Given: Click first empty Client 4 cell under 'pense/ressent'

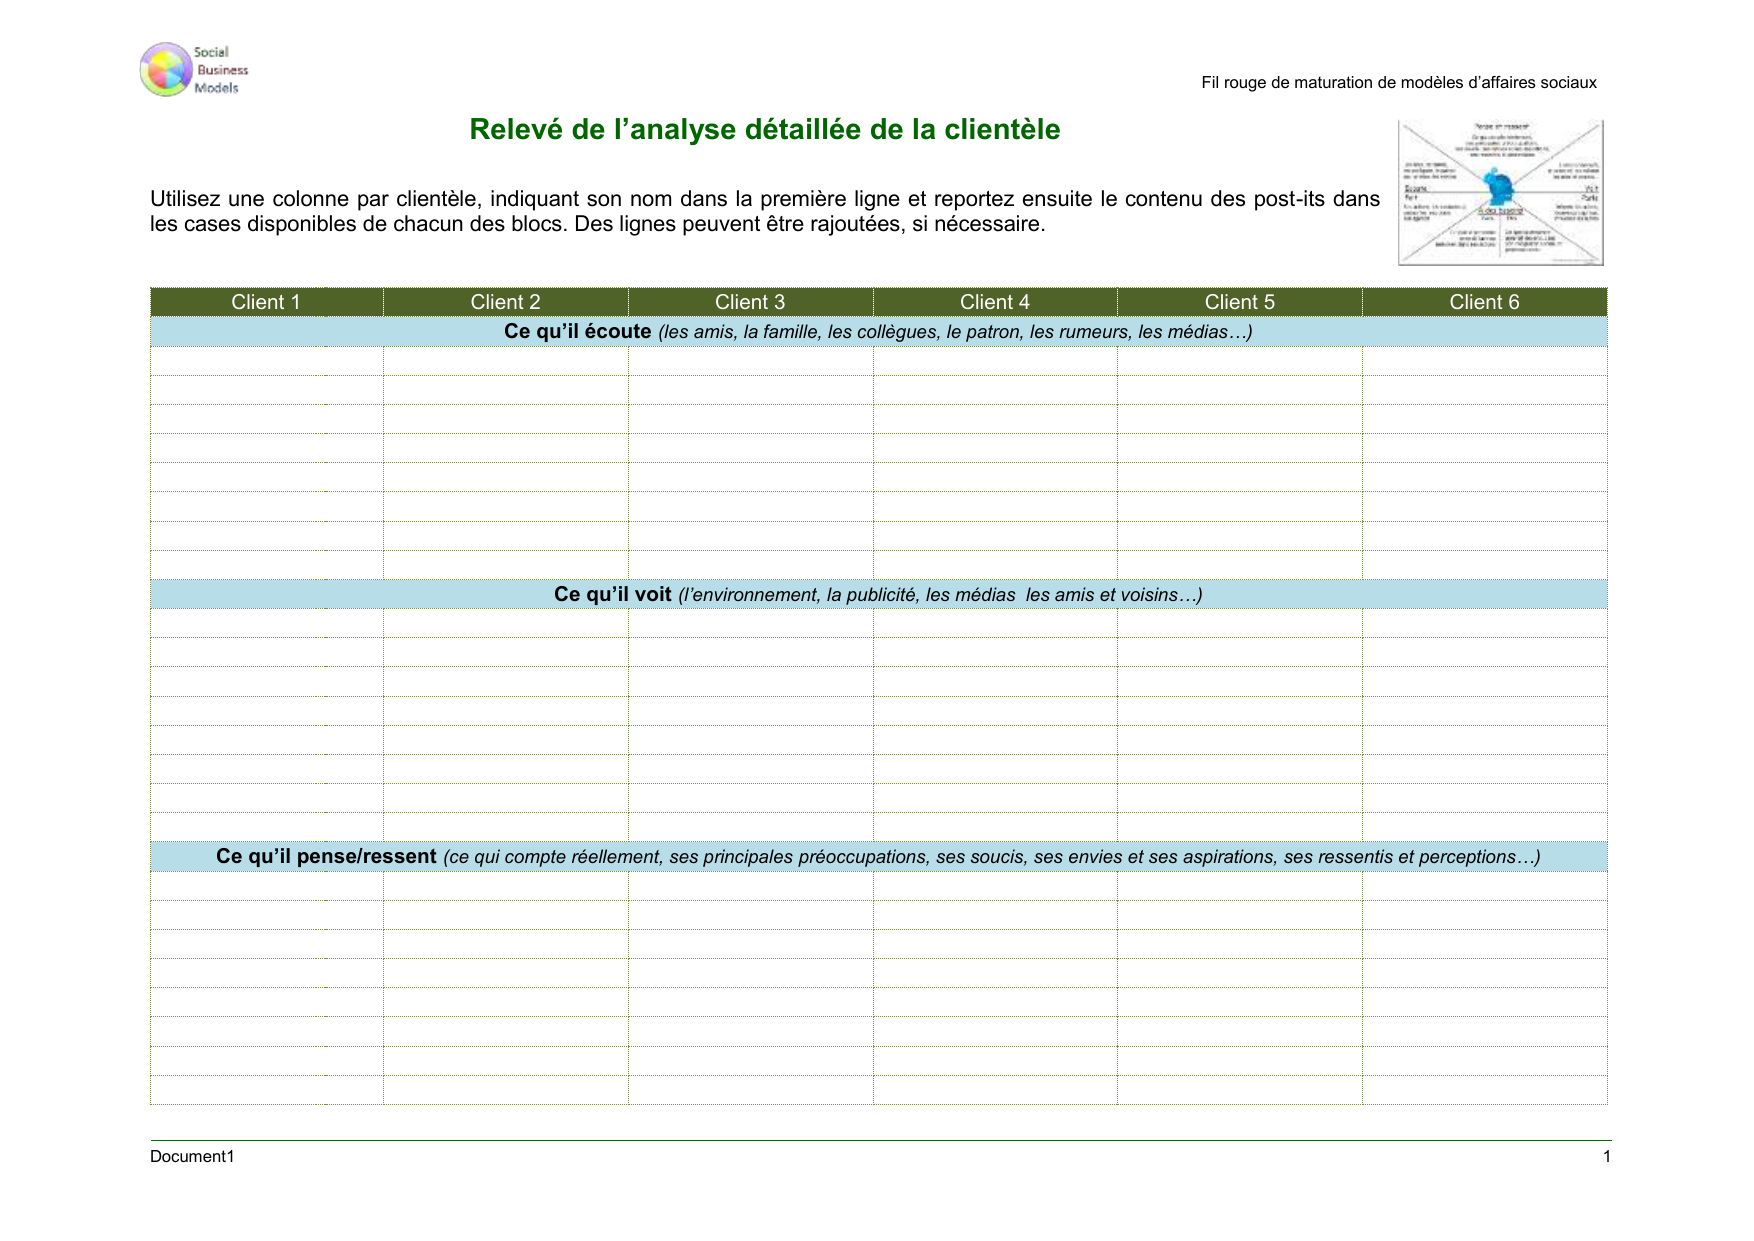Looking at the screenshot, I should tap(994, 886).
